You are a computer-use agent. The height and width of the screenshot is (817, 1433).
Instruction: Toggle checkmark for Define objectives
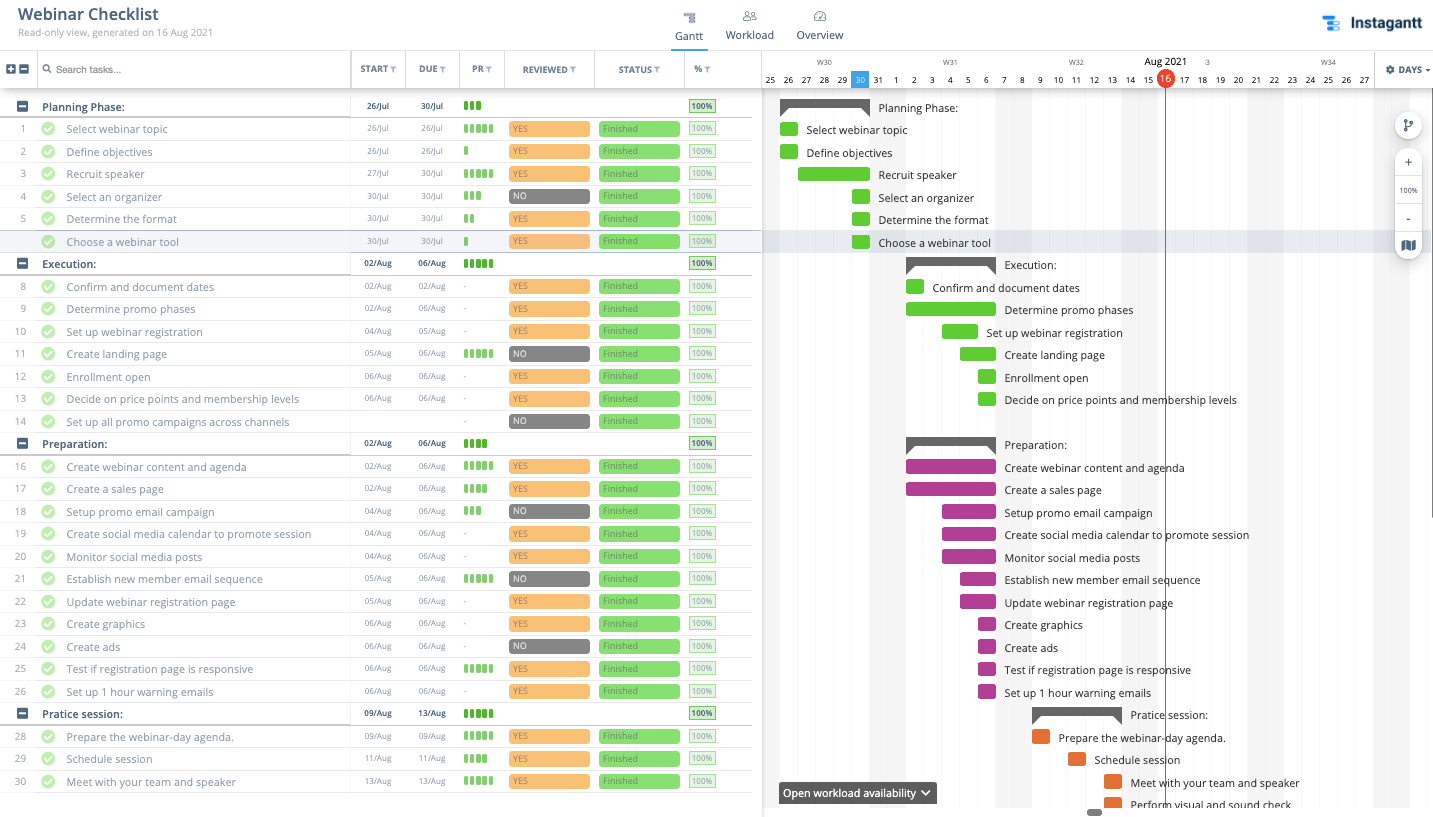coord(48,152)
